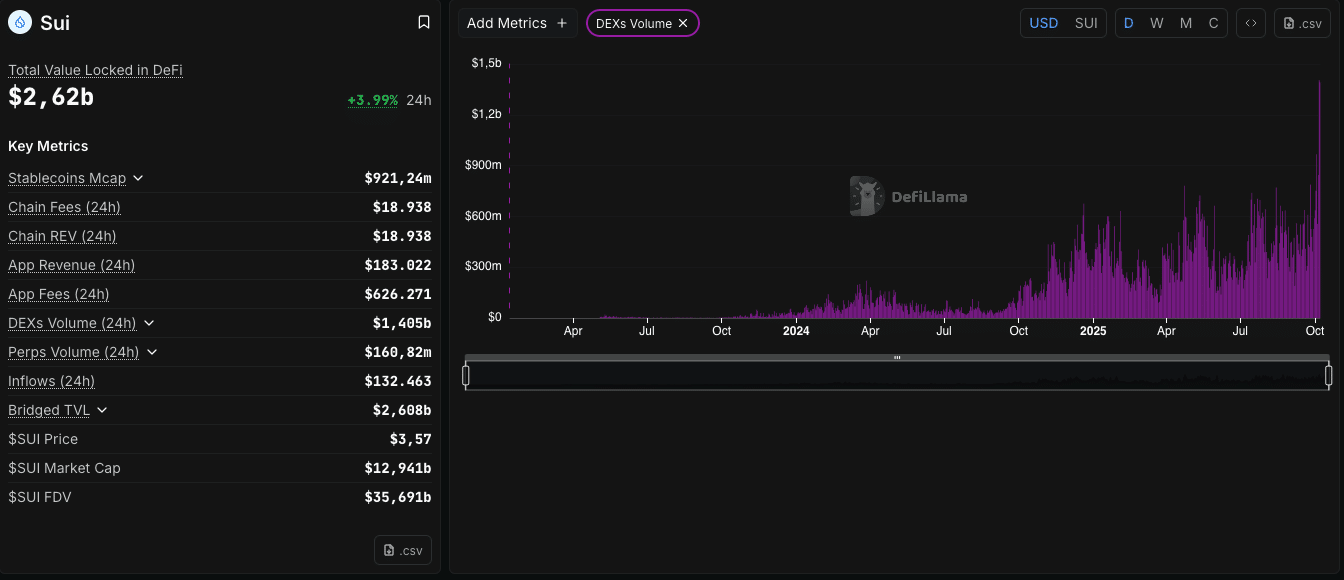The width and height of the screenshot is (1344, 580).
Task: Switch chart denomination to USD
Action: [x=1043, y=23]
